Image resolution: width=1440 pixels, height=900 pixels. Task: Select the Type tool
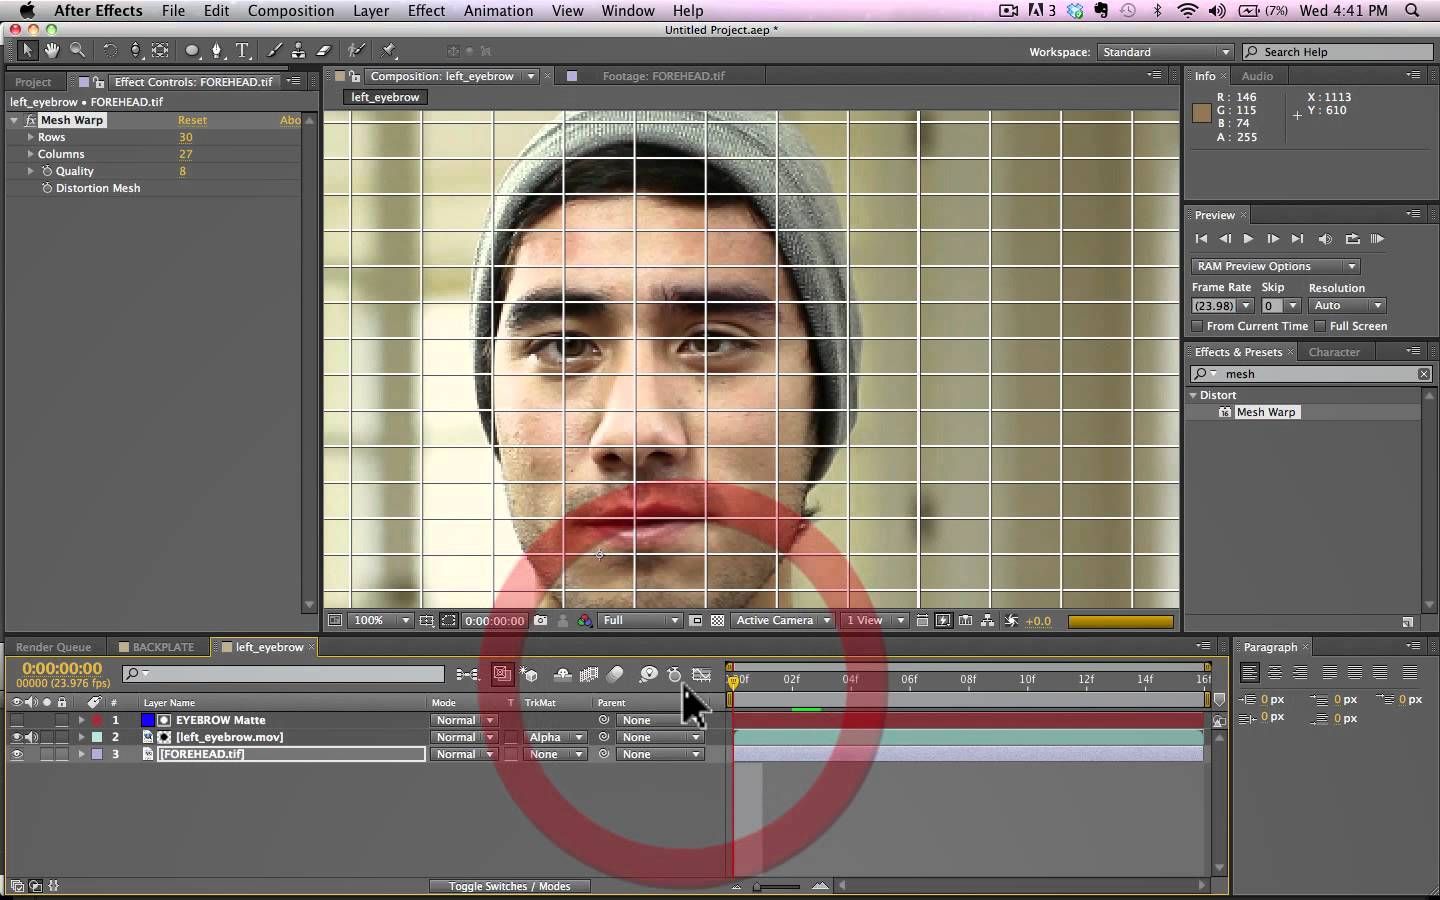click(x=242, y=50)
